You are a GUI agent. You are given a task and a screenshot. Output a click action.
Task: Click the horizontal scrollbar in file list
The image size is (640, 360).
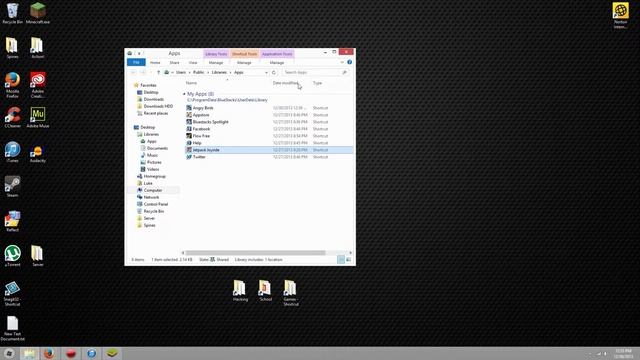click(x=256, y=253)
